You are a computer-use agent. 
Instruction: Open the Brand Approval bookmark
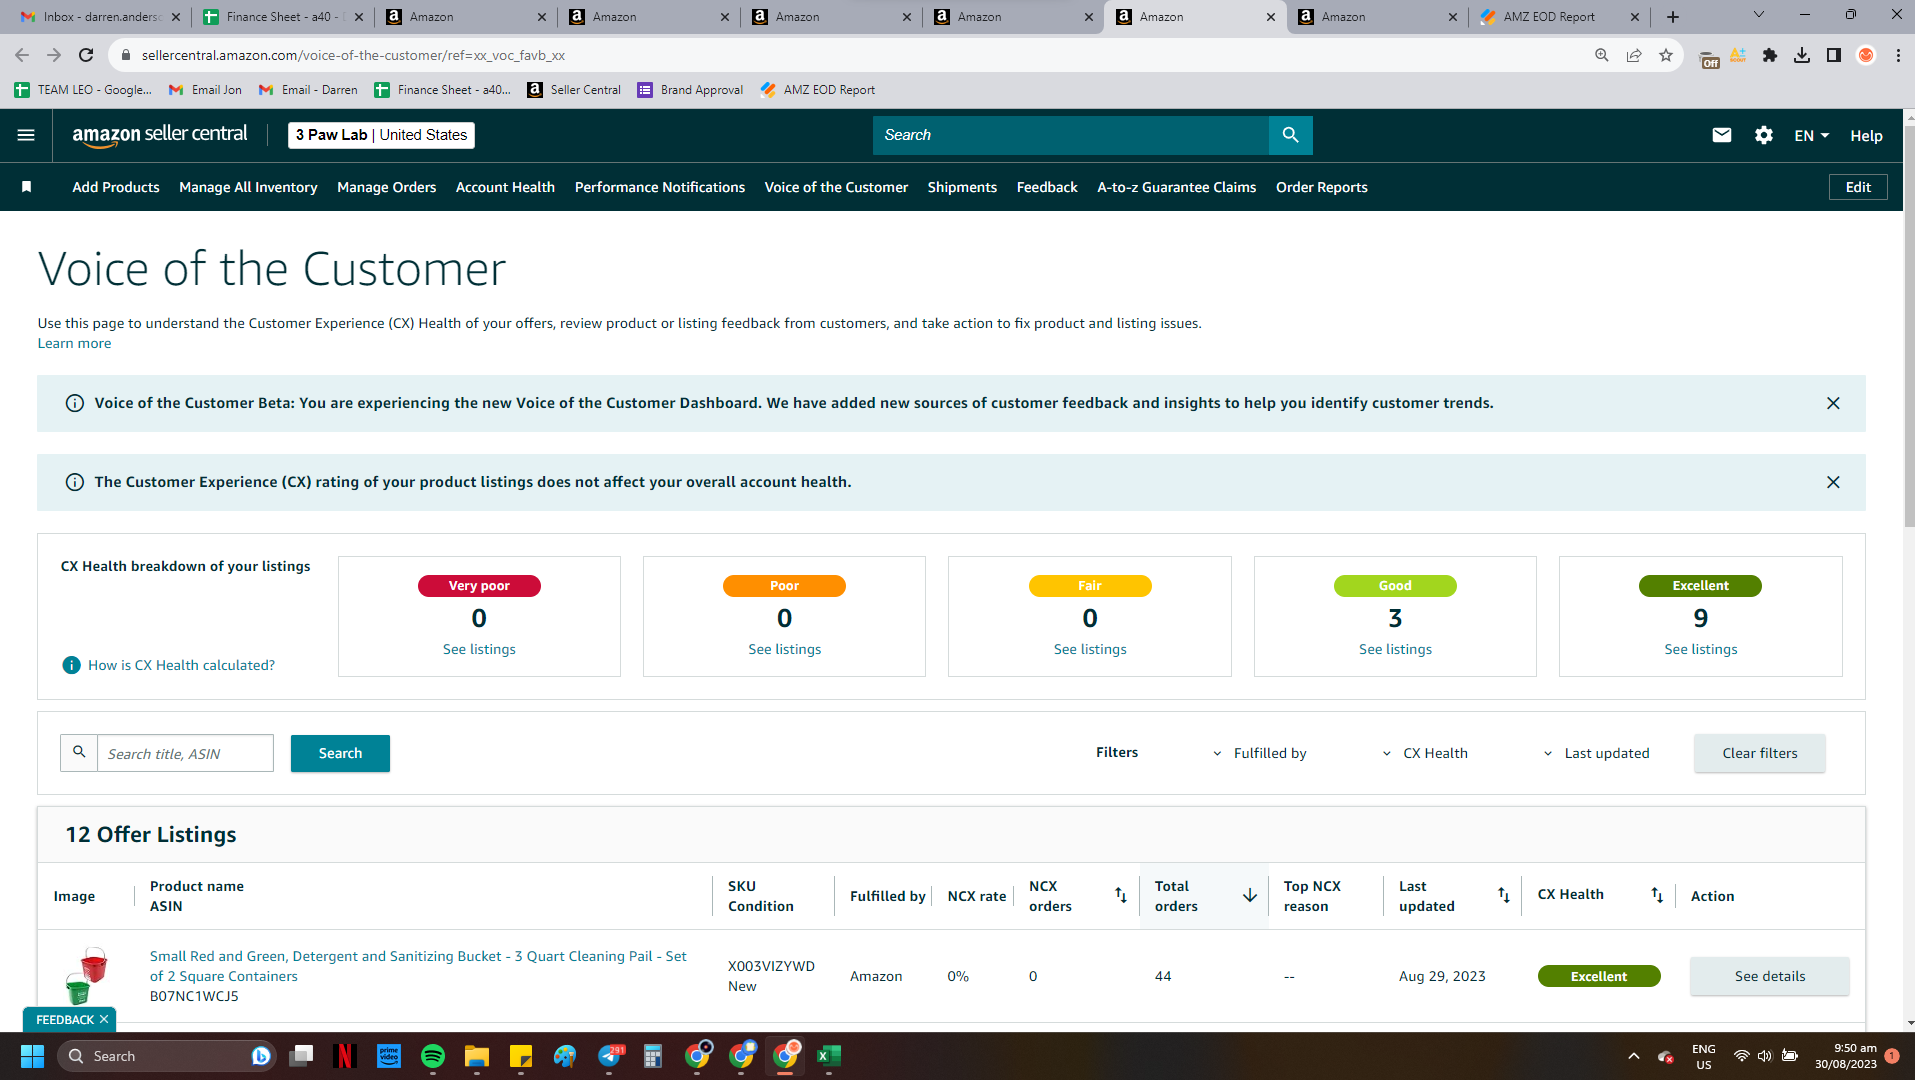690,90
